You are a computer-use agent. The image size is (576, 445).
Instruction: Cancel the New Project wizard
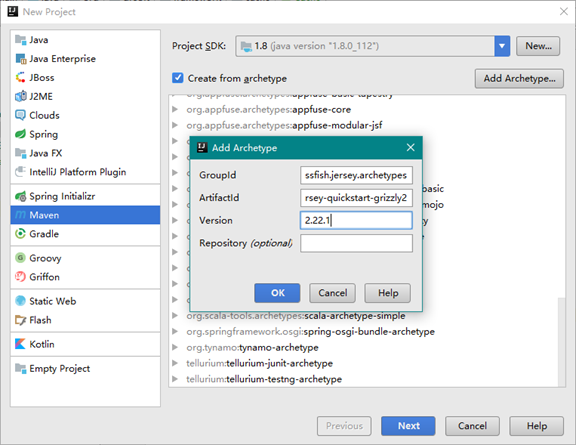472,426
